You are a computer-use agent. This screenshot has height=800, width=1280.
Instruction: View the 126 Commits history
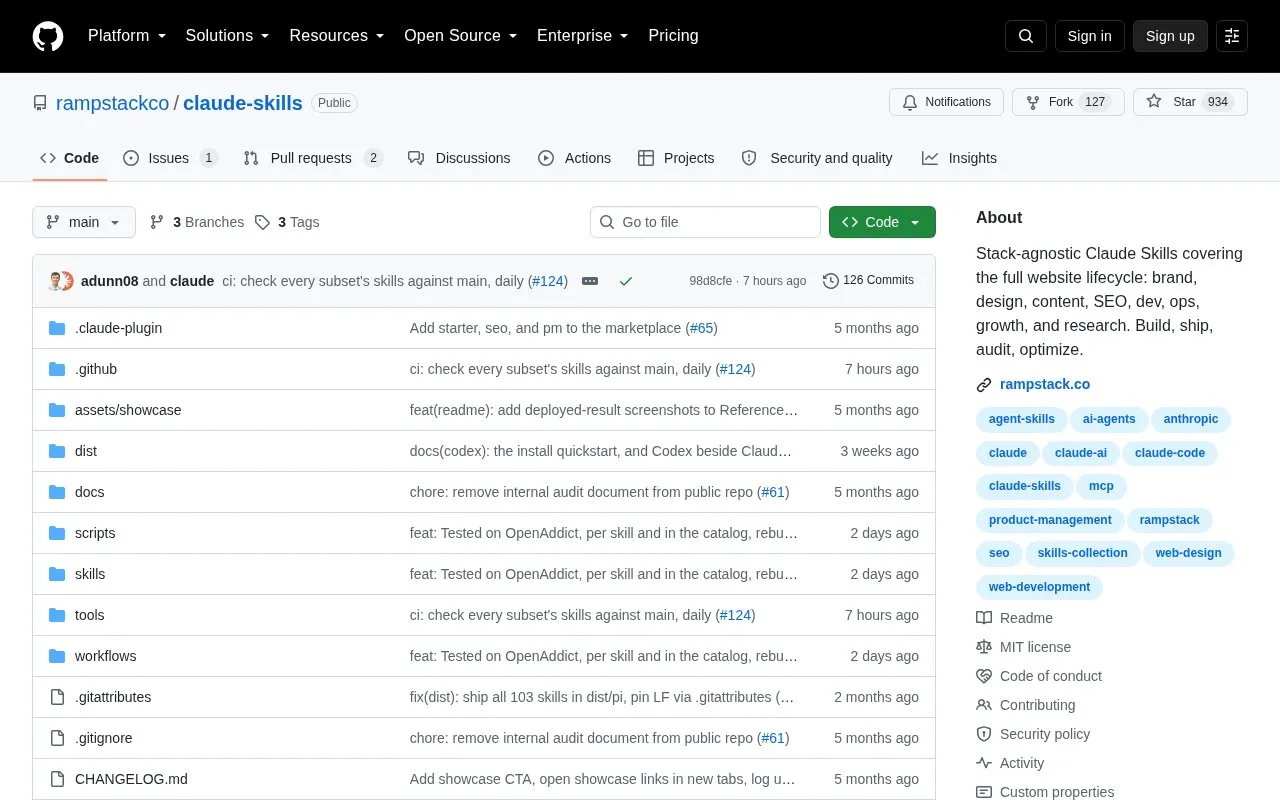coord(868,281)
